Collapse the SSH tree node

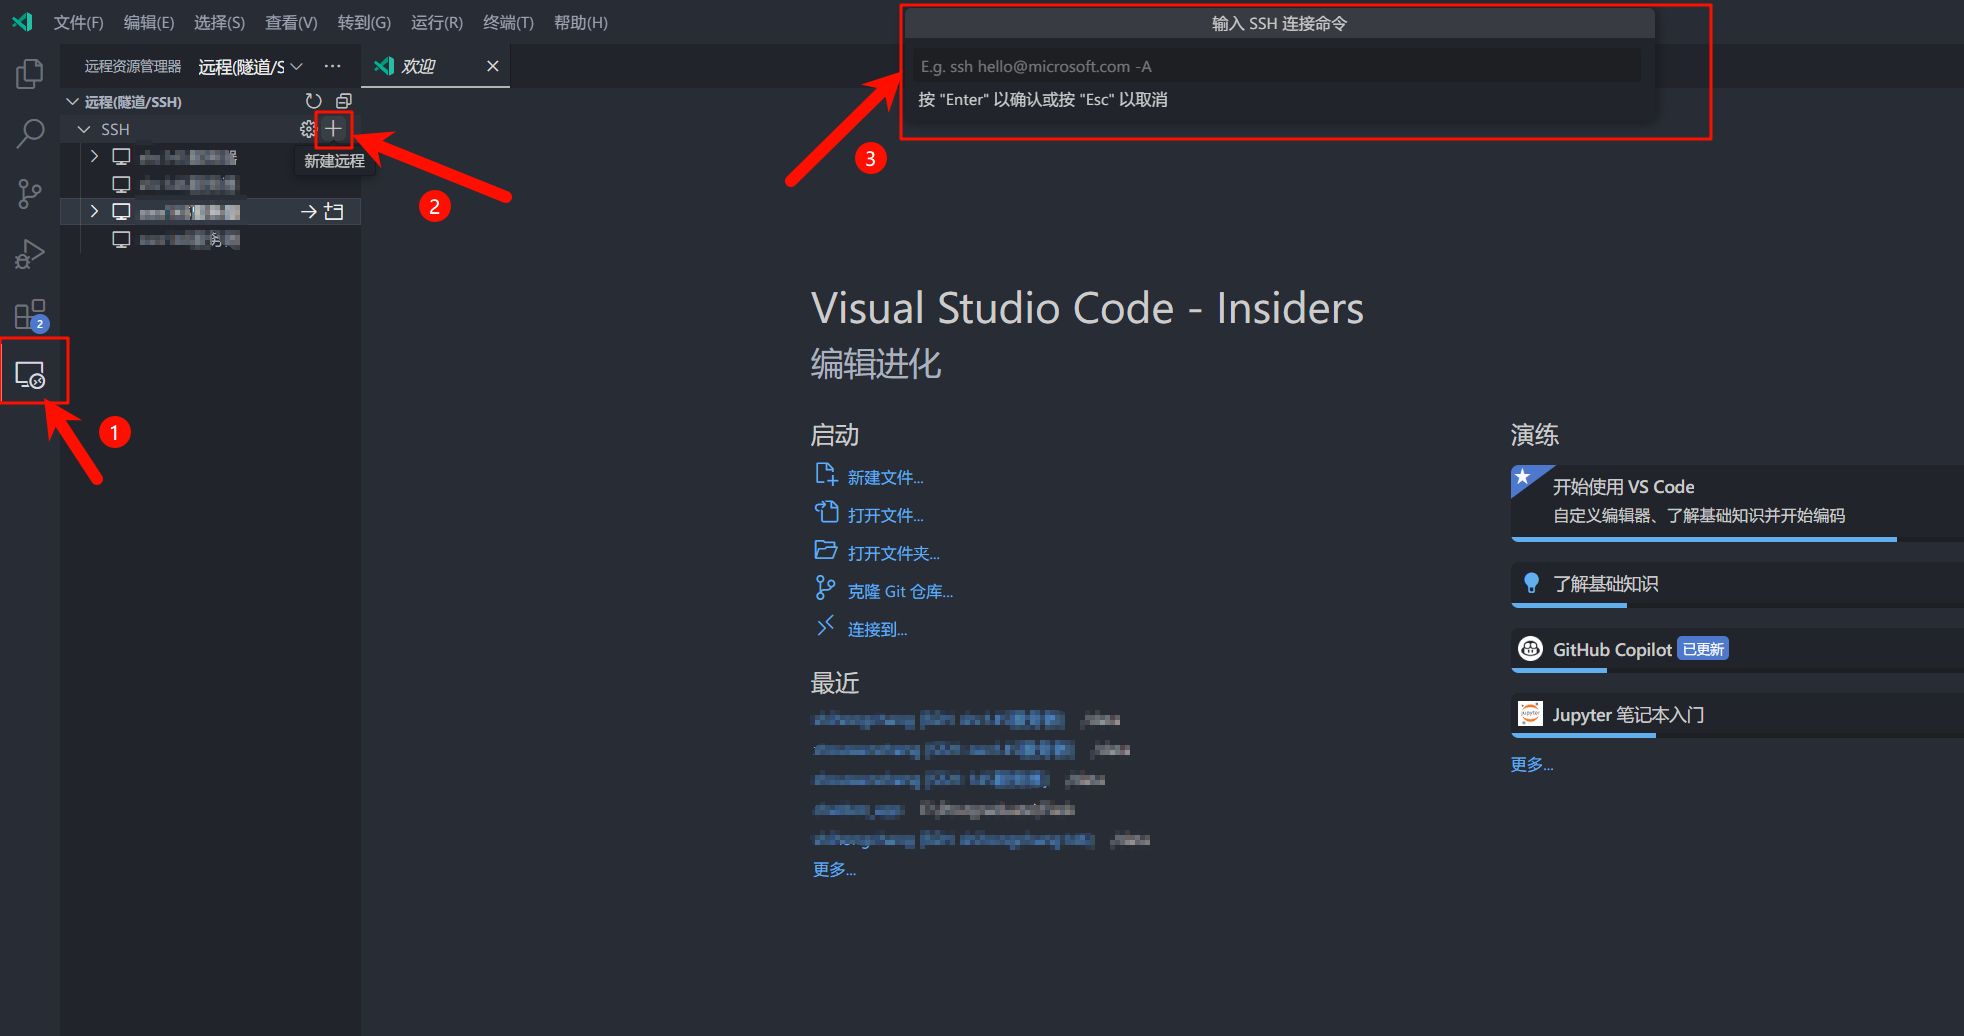(84, 129)
